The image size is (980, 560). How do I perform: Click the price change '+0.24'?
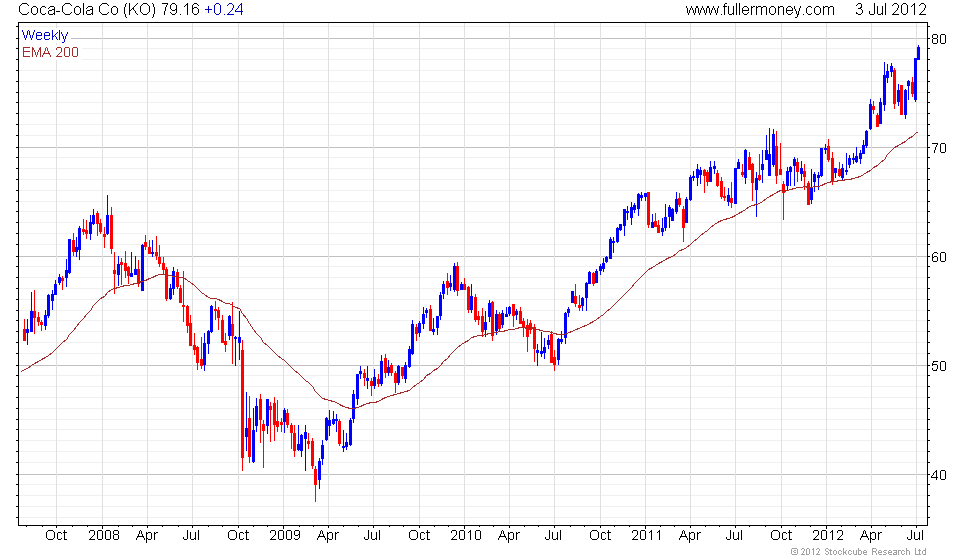tap(224, 9)
